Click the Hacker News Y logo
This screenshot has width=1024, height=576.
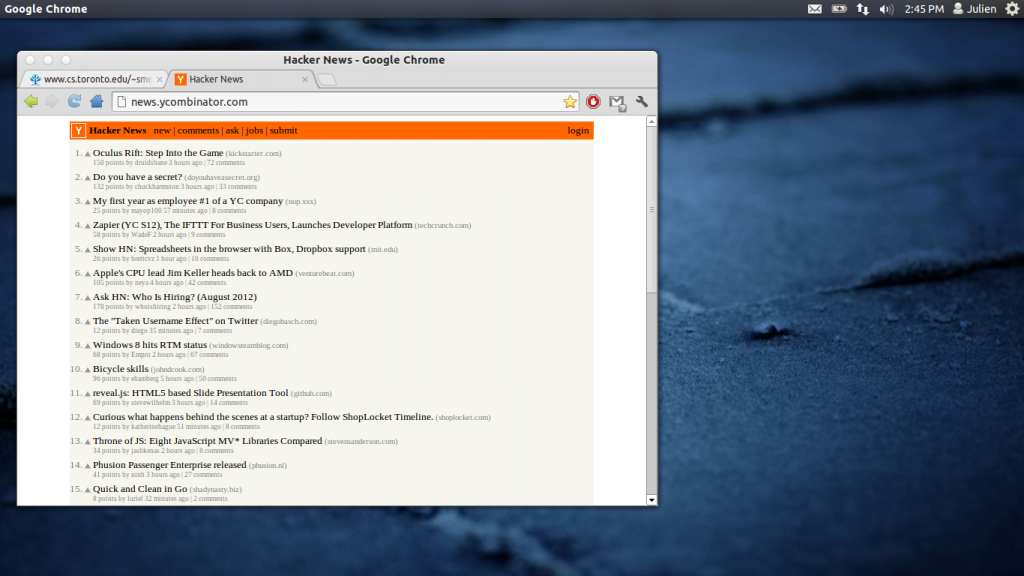[78, 131]
